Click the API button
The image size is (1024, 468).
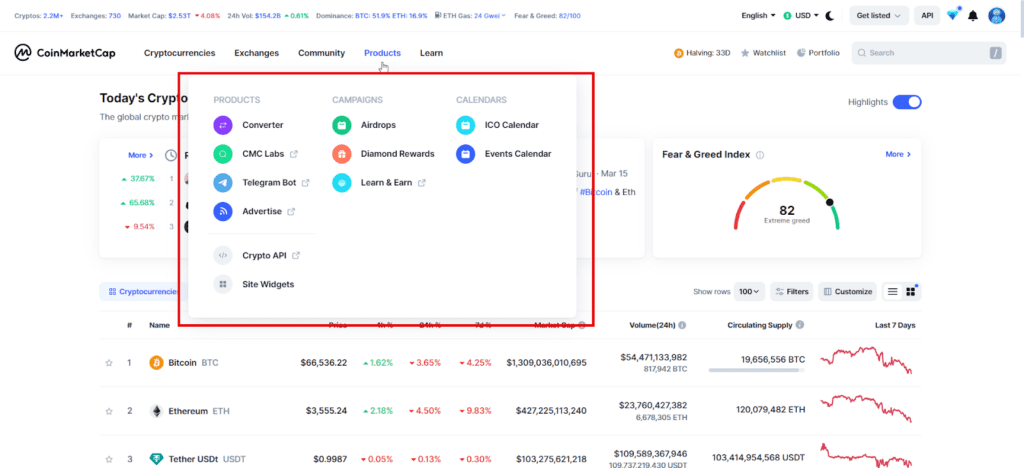pos(927,16)
